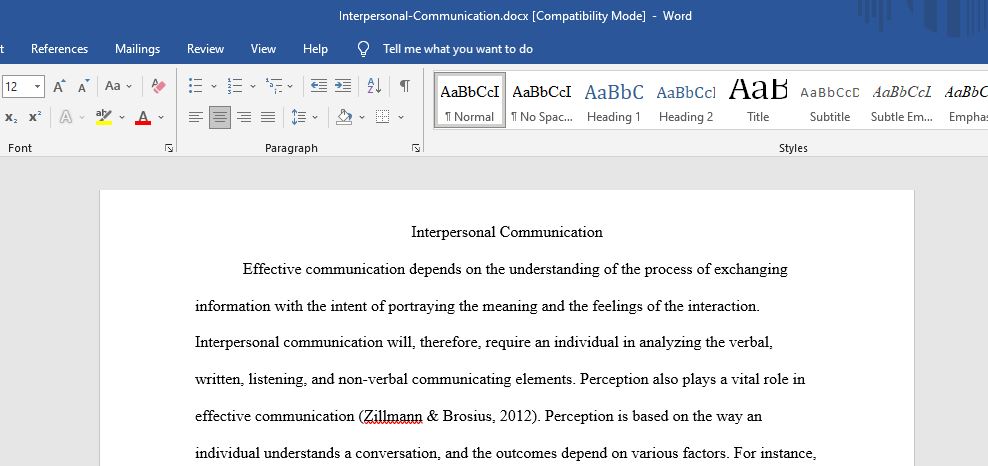
Task: Click the word Brosius in the citation
Action: (466, 417)
